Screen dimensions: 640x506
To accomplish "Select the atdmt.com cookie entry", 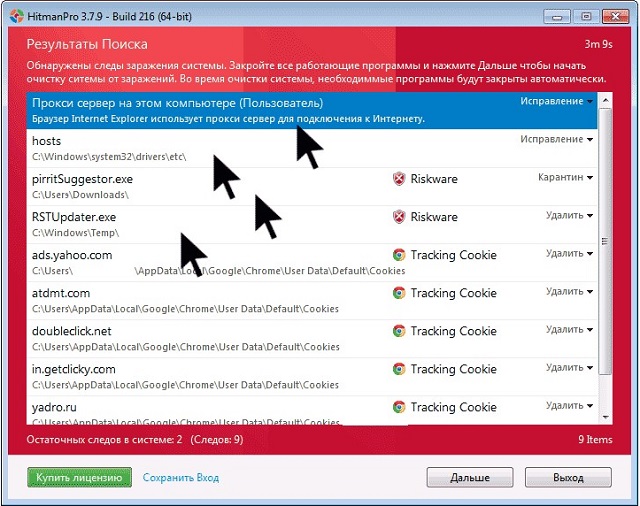I will coord(312,300).
